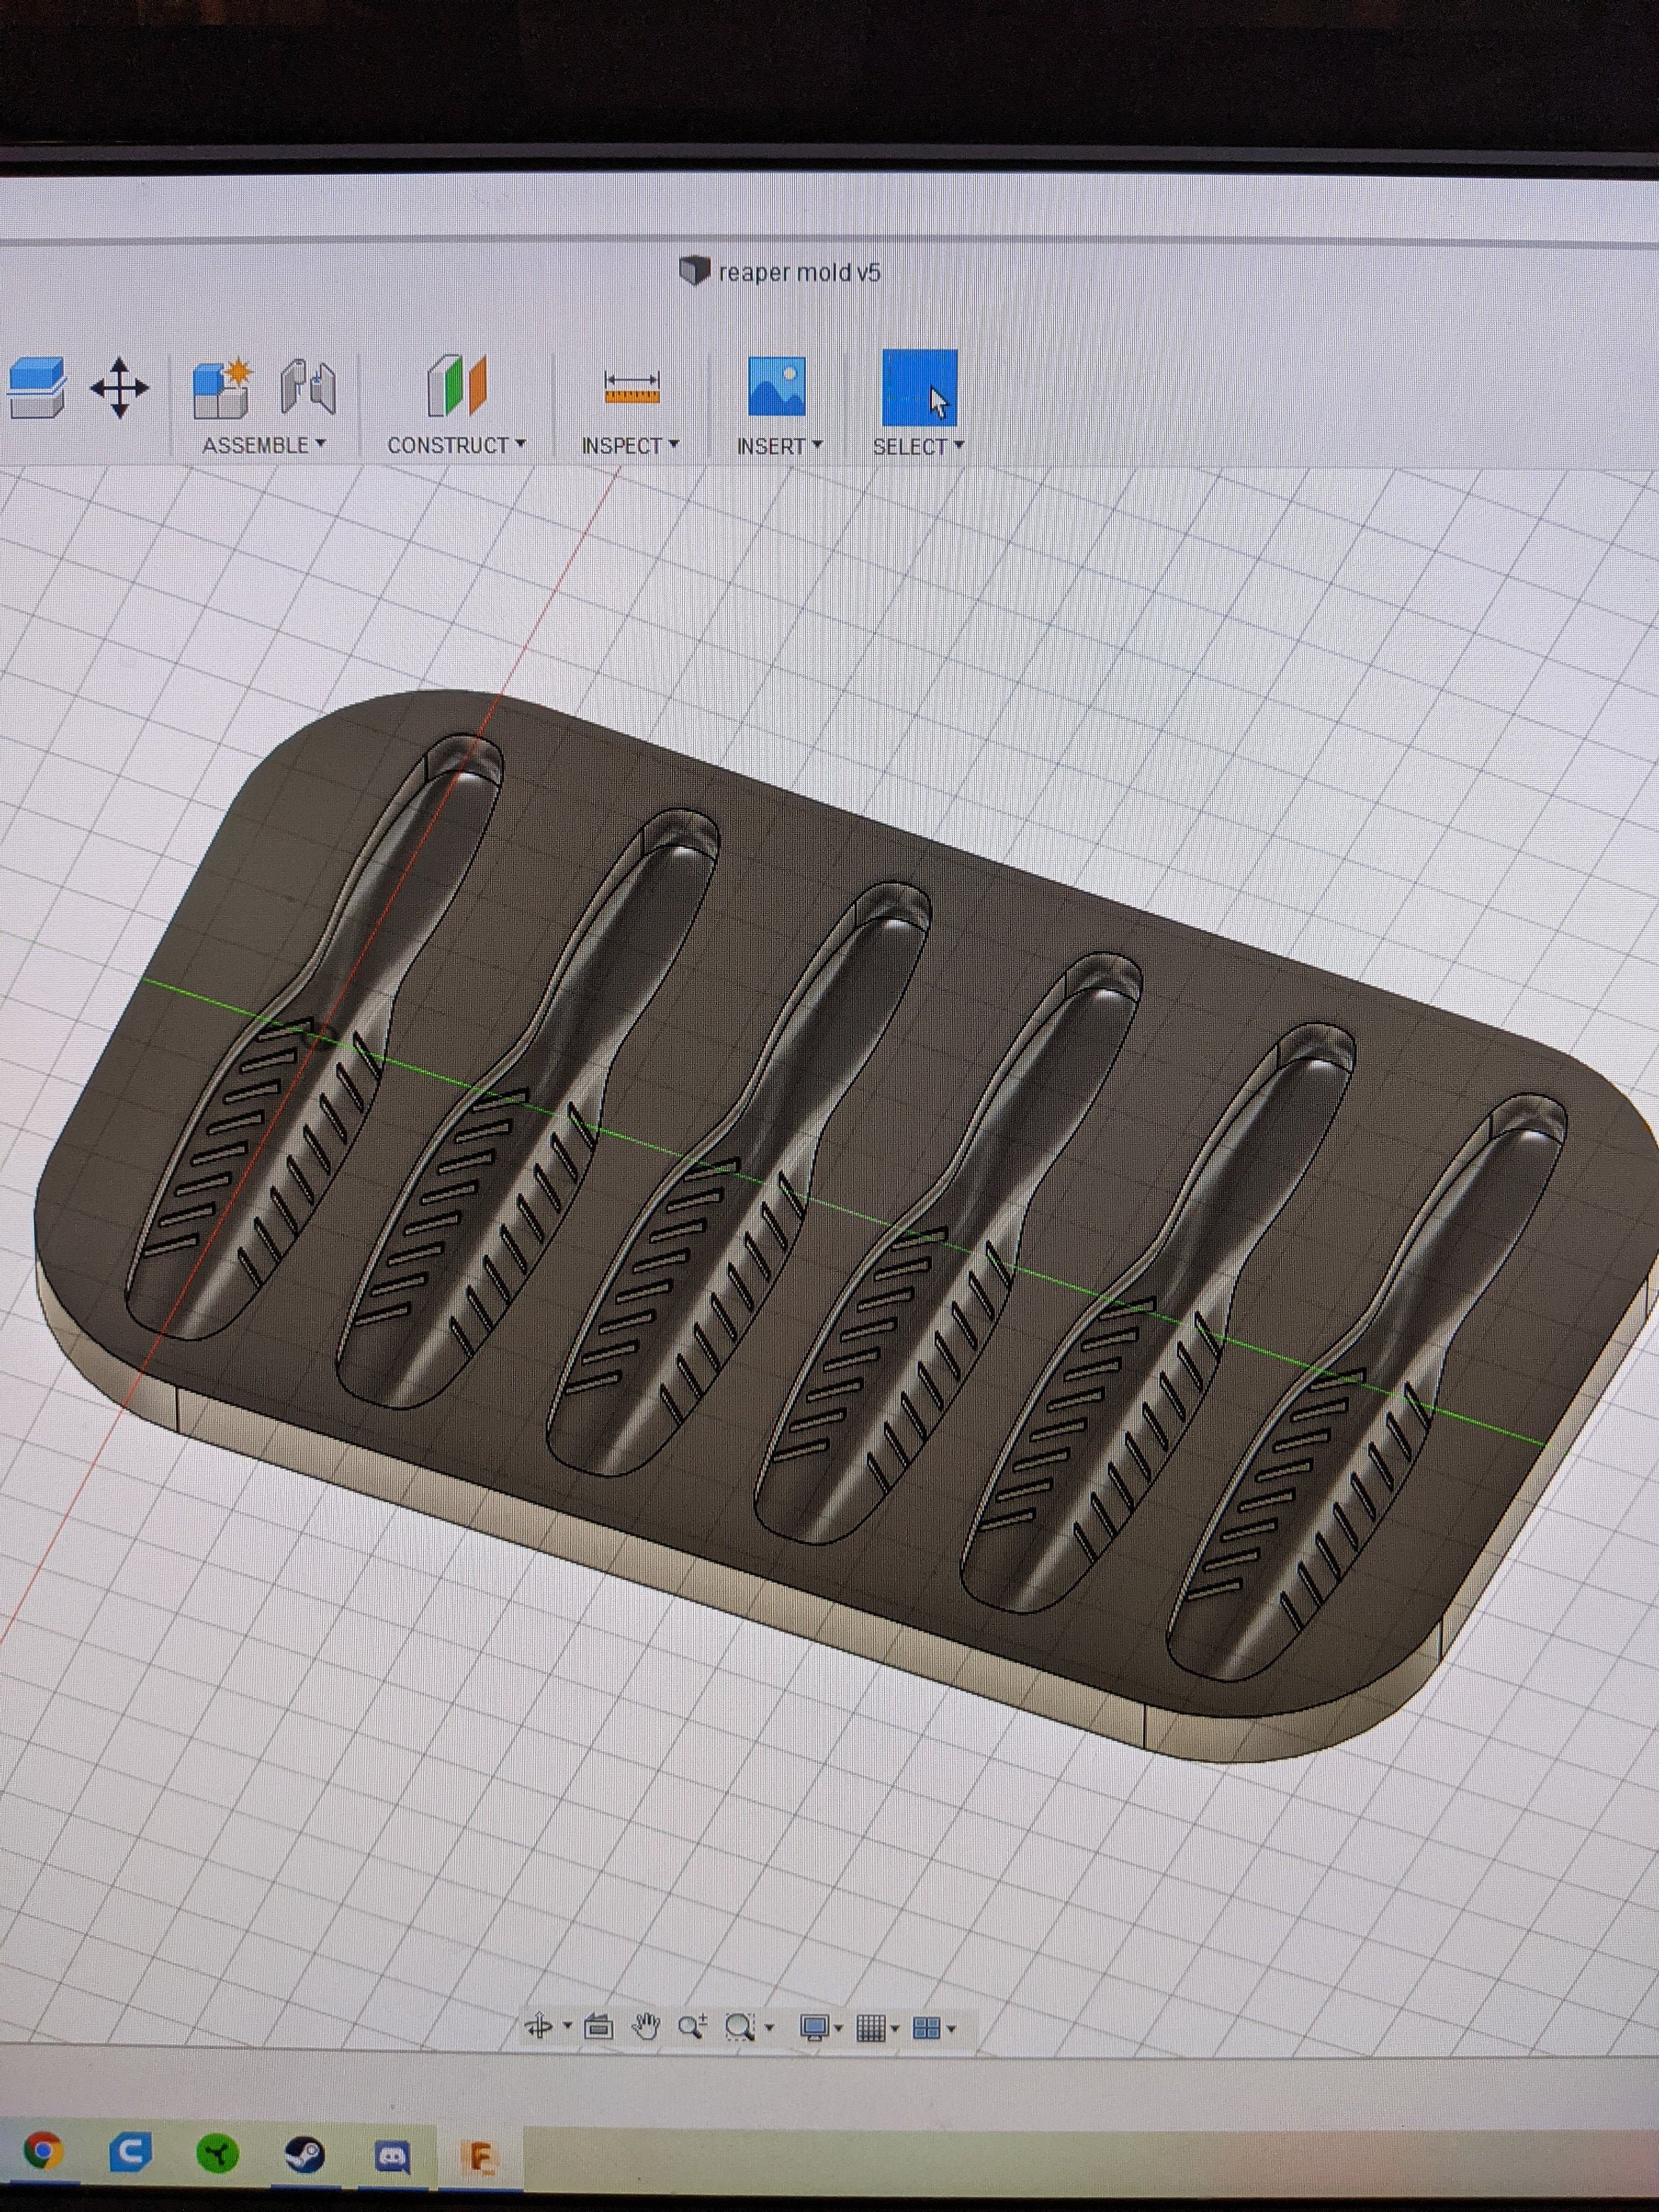Click the Fit view icon in the navigation bar
Image resolution: width=1659 pixels, height=2212 pixels.
[x=598, y=2028]
